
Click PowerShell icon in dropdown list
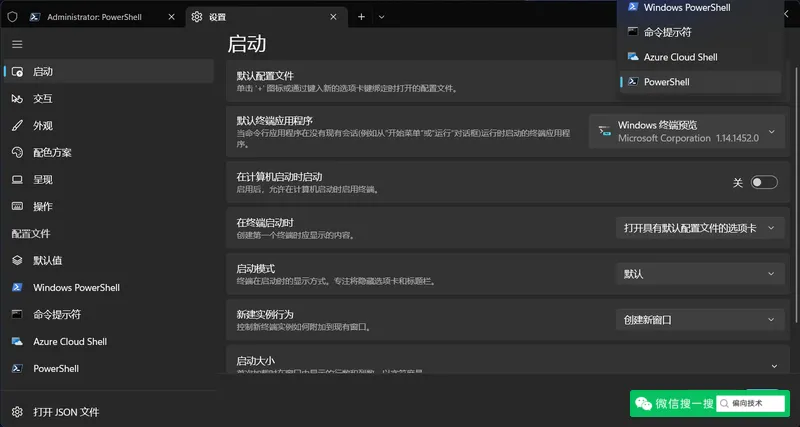(633, 82)
